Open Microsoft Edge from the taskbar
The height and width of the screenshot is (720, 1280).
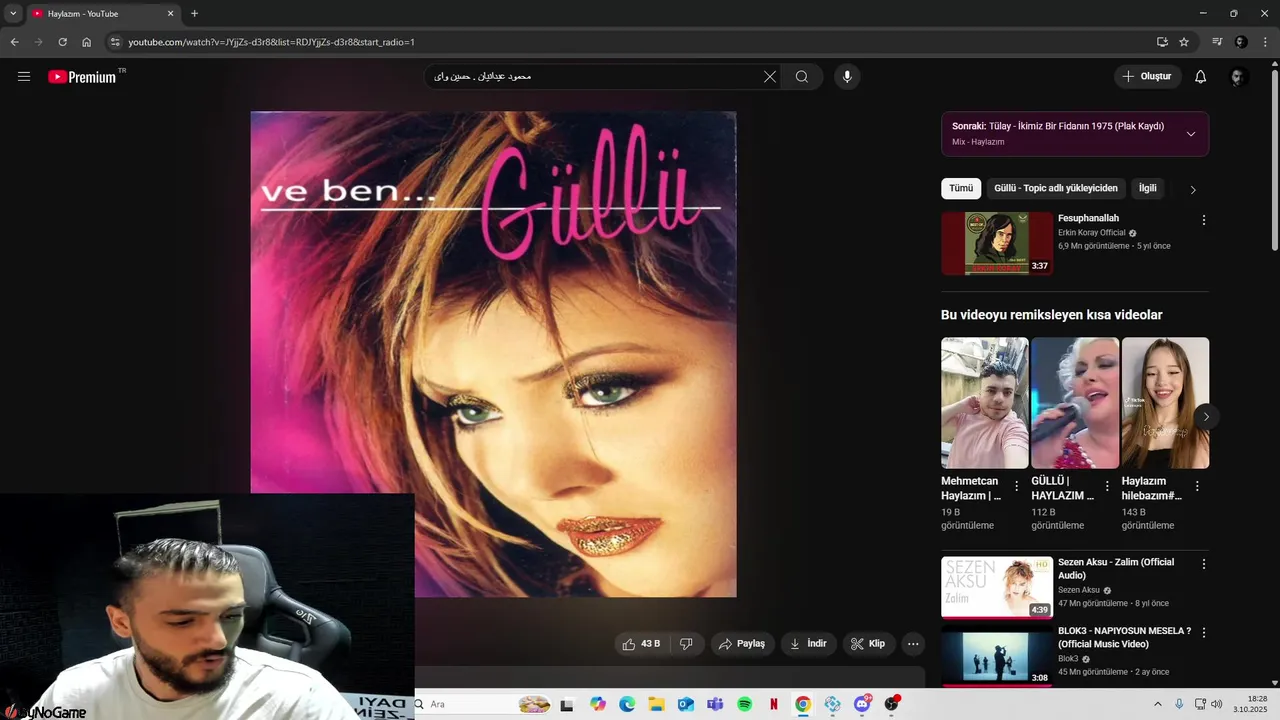click(627, 704)
